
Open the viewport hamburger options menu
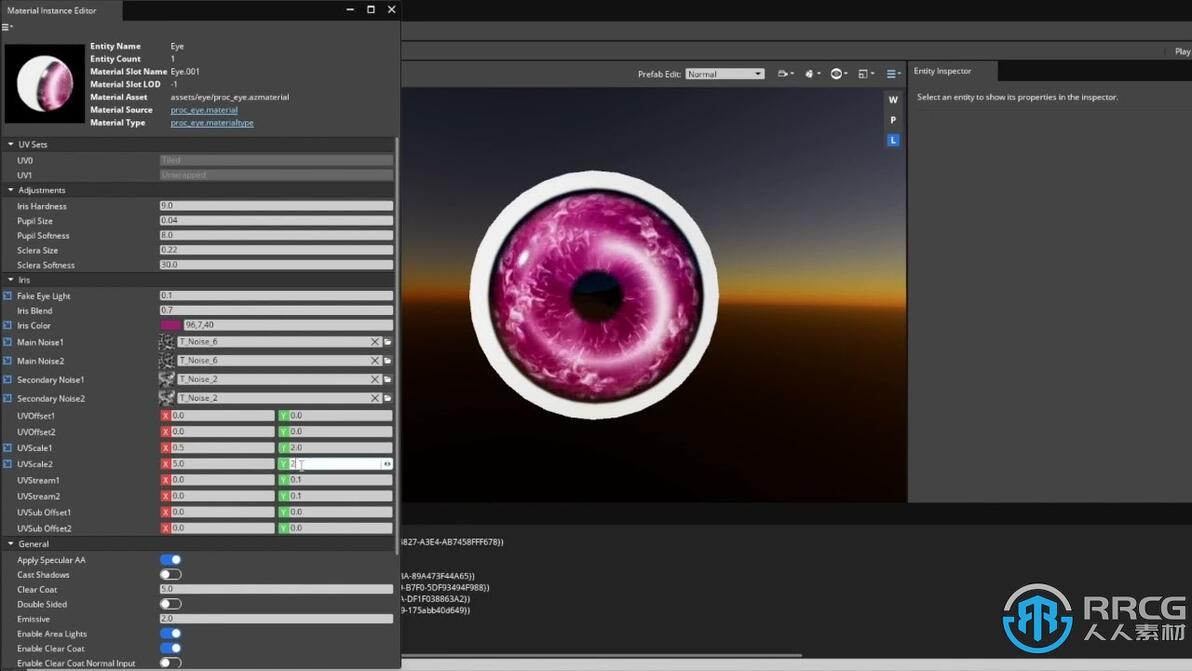(893, 74)
